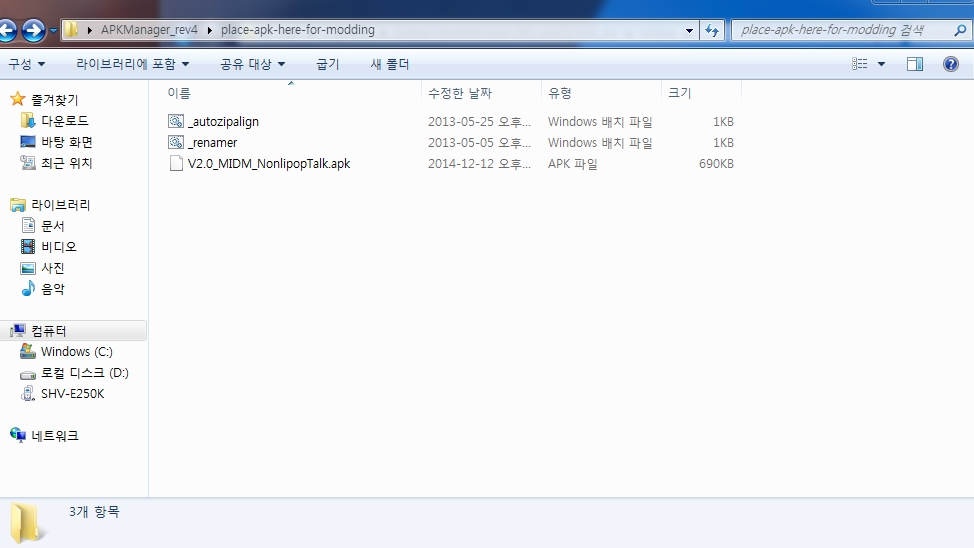This screenshot has width=974, height=548.
Task: Click the Forward navigation arrow button
Action: click(x=33, y=30)
